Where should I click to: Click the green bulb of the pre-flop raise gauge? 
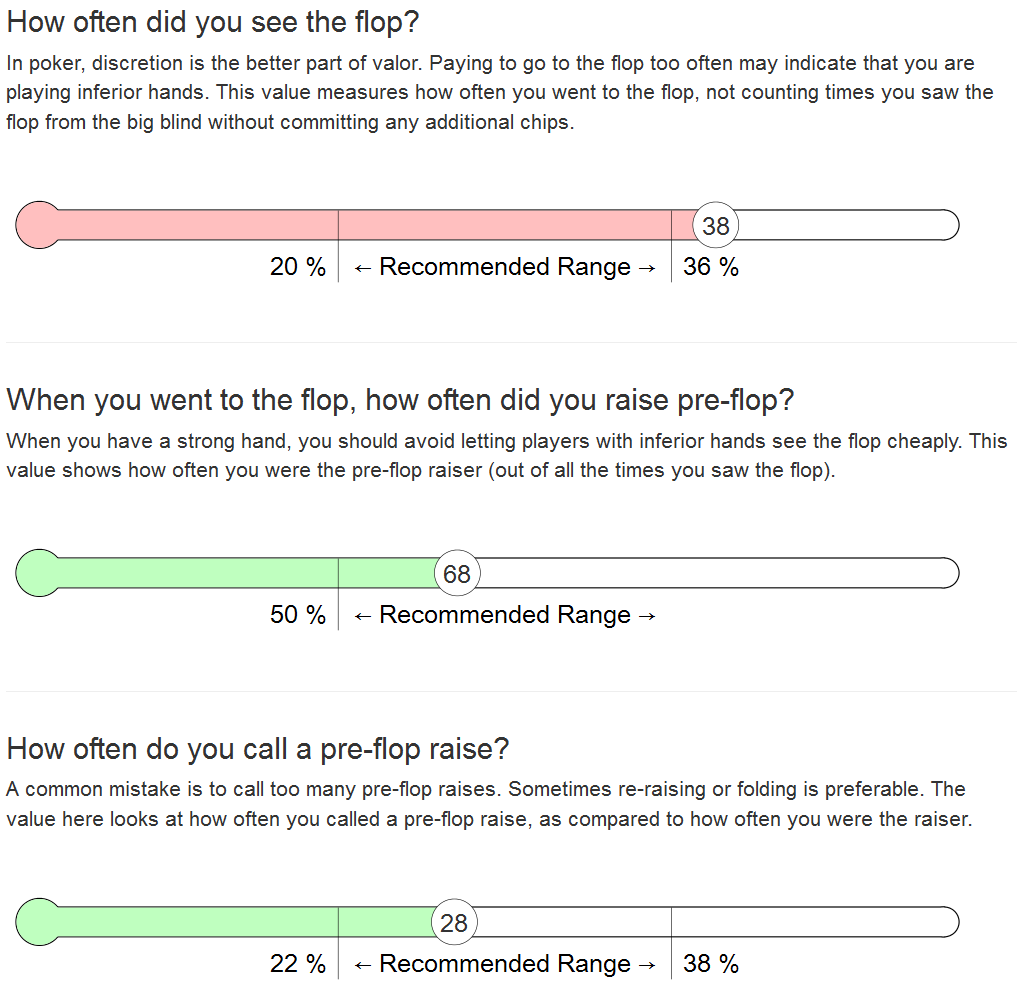tap(39, 573)
